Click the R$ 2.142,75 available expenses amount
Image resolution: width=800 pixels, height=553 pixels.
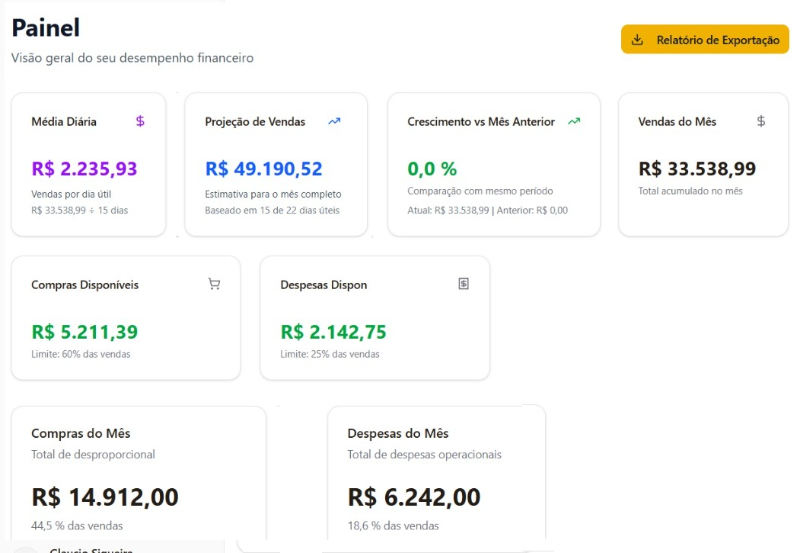tap(333, 332)
